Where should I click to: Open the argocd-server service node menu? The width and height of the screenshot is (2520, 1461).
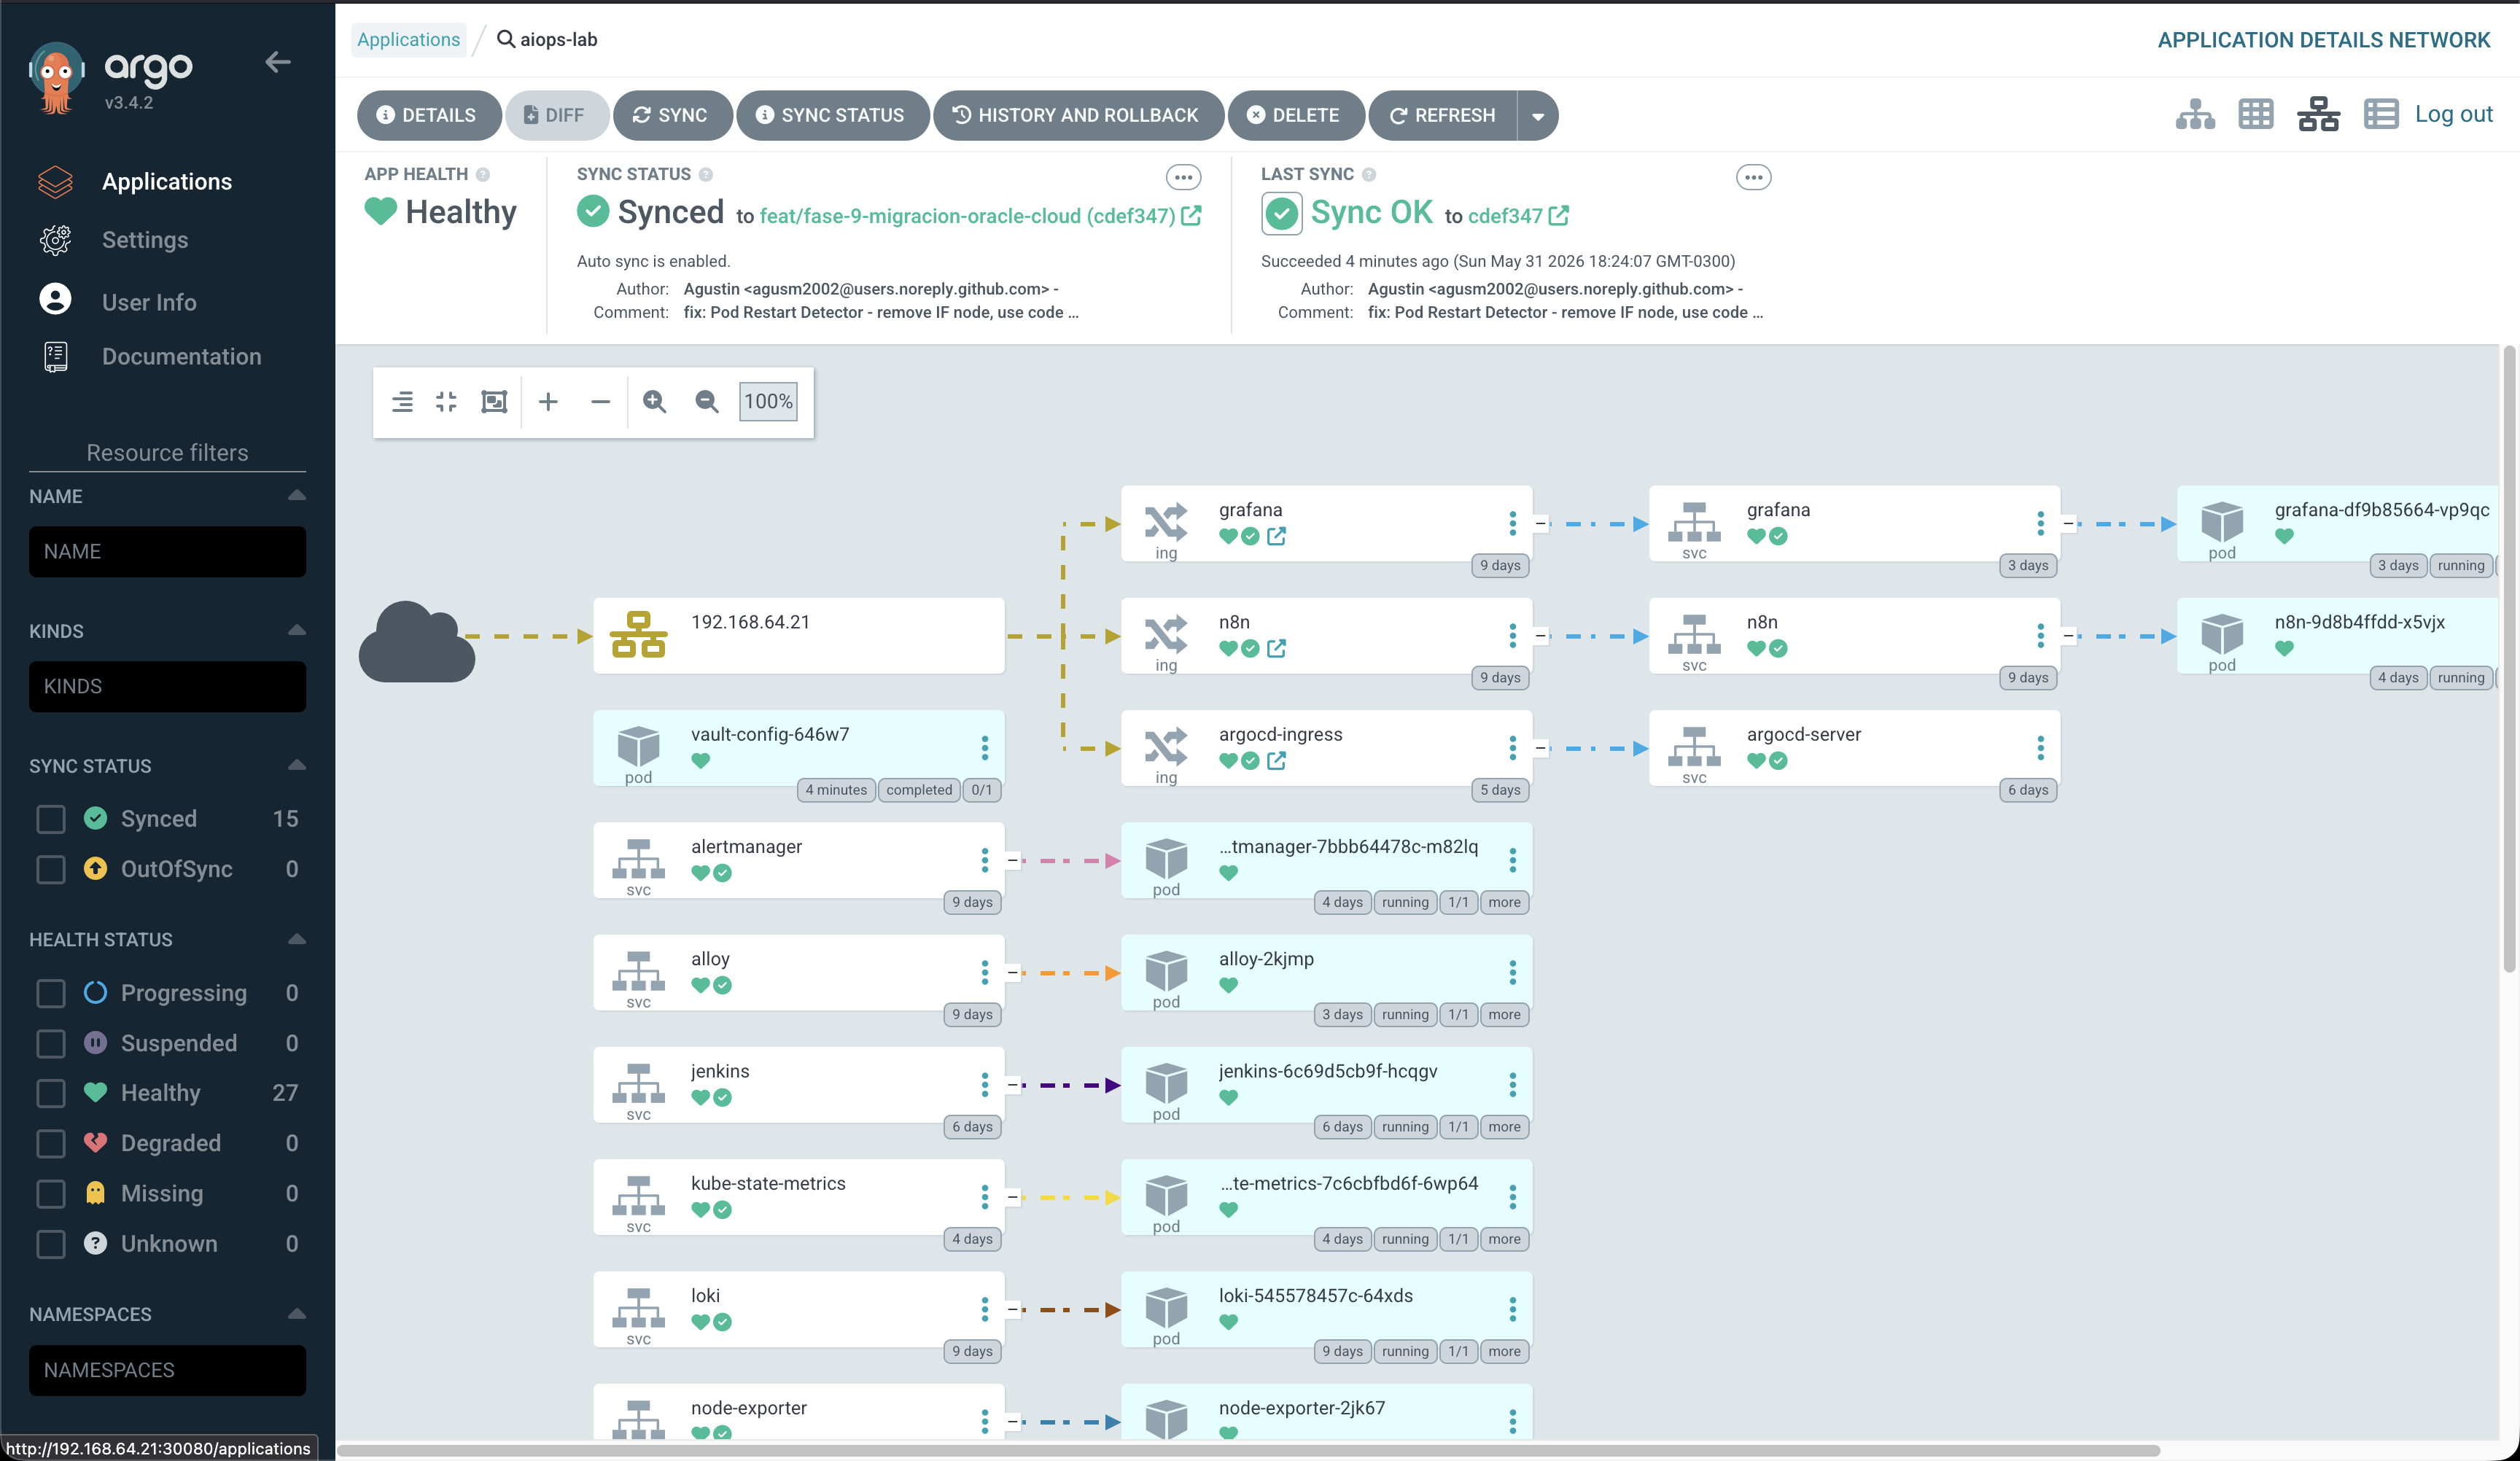tap(2040, 747)
